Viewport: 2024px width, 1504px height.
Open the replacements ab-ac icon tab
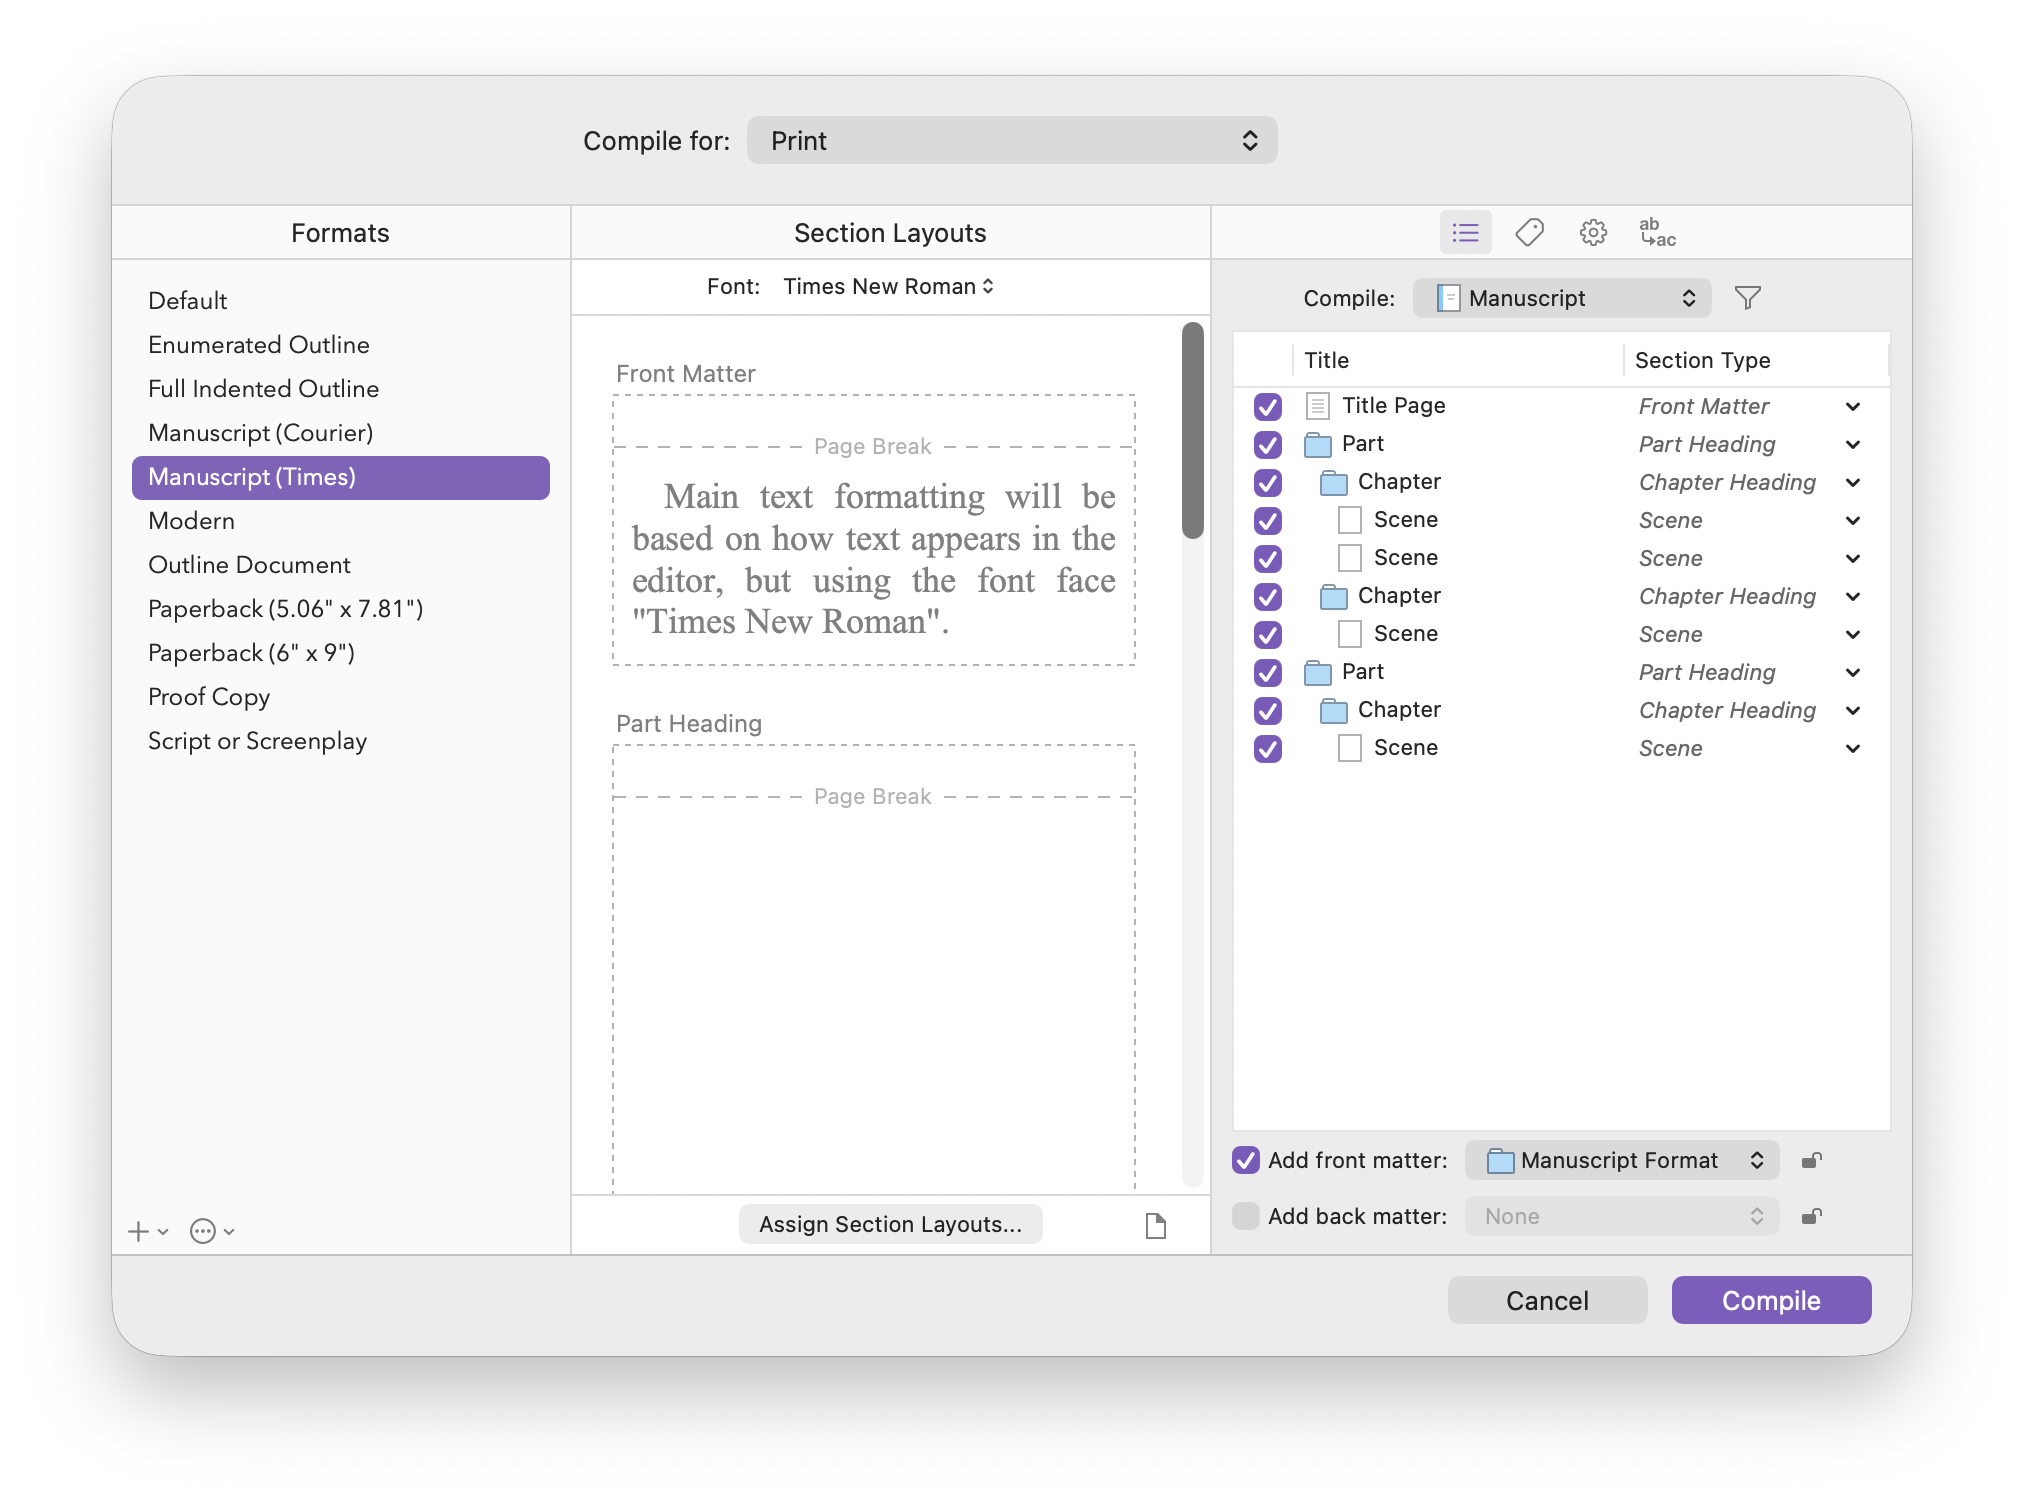click(x=1657, y=233)
